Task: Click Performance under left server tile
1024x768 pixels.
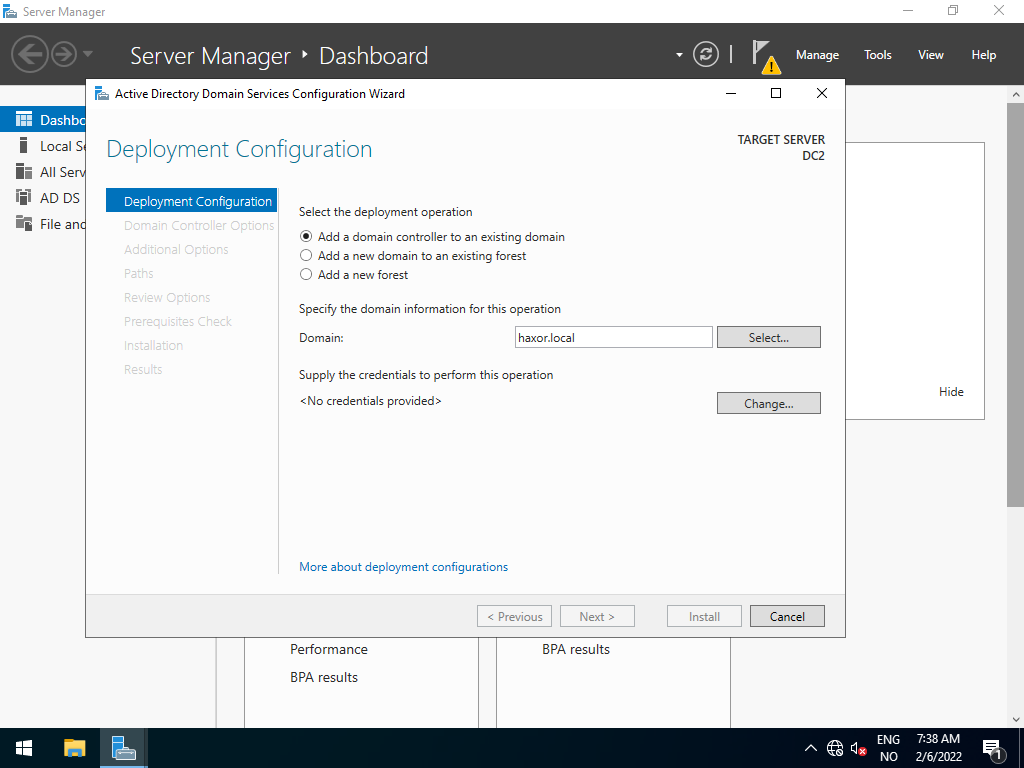Action: [328, 649]
